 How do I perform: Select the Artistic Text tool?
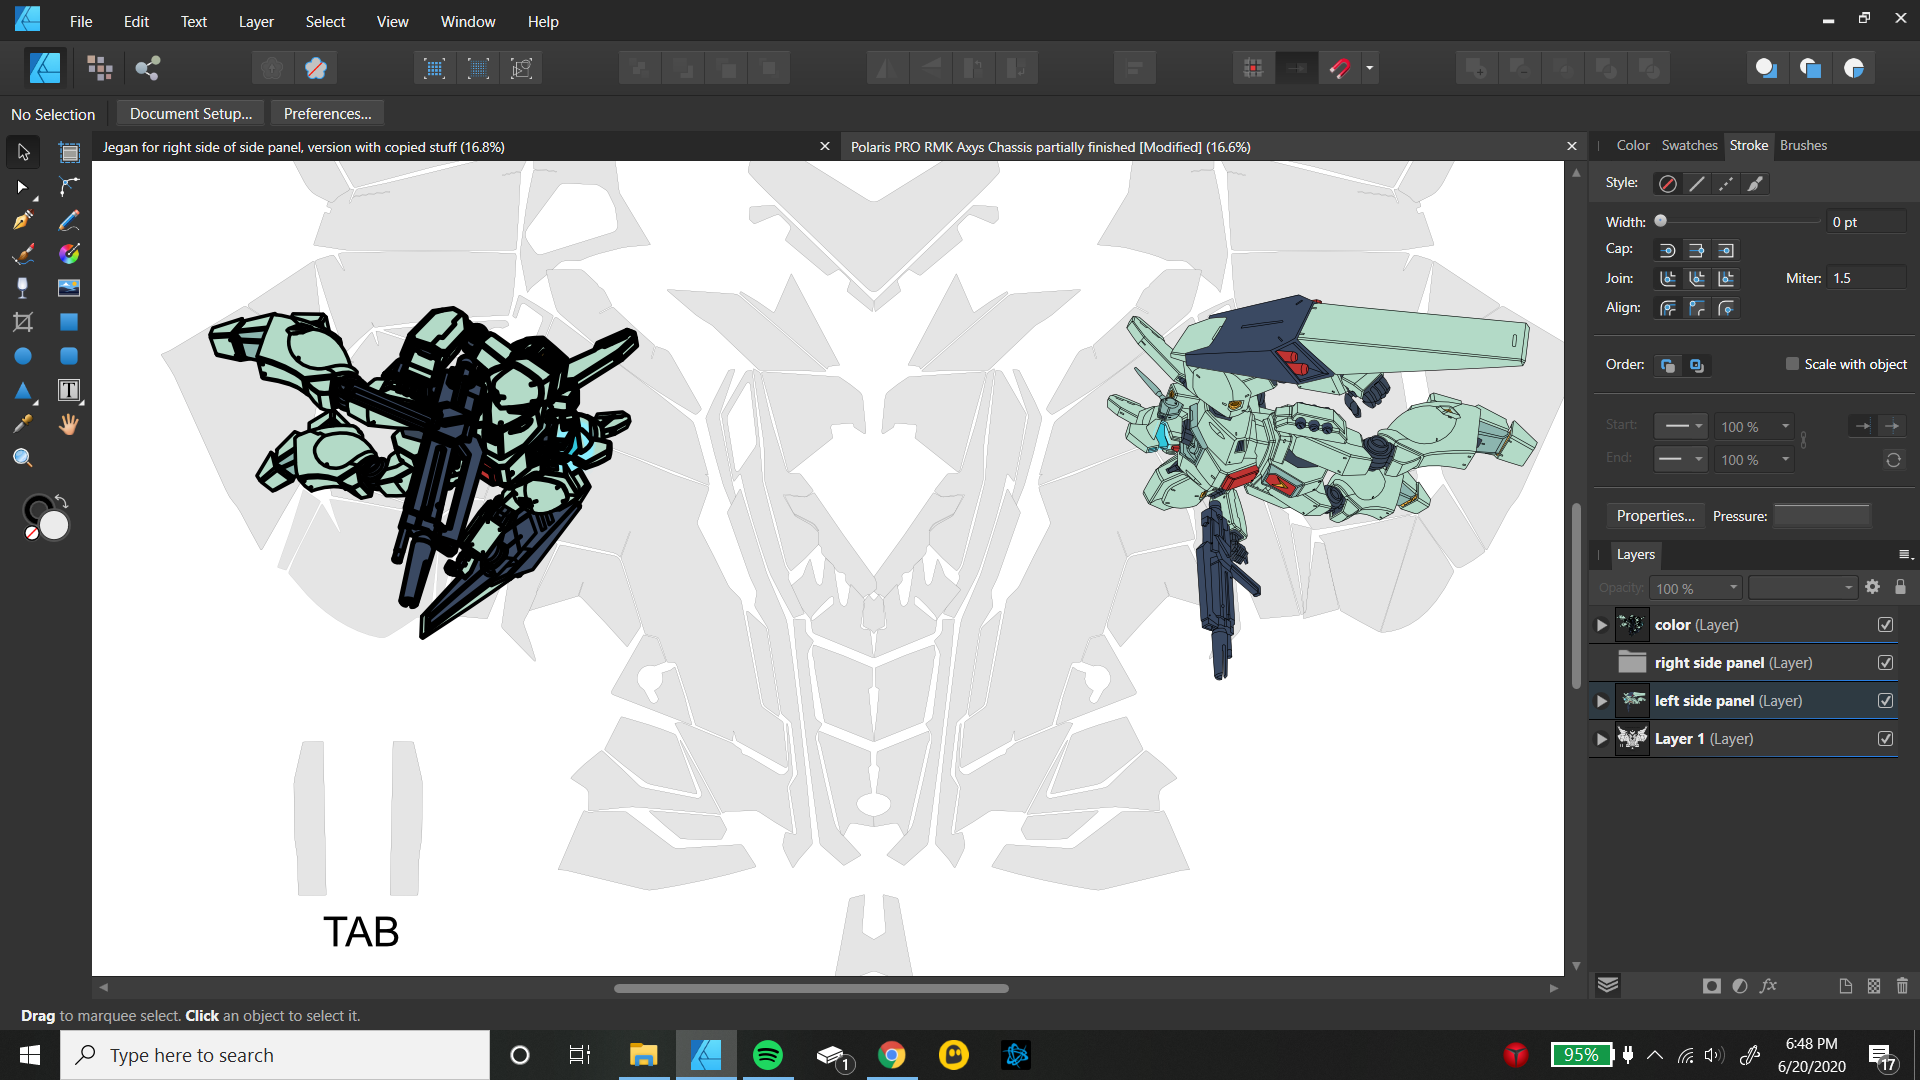click(x=69, y=390)
